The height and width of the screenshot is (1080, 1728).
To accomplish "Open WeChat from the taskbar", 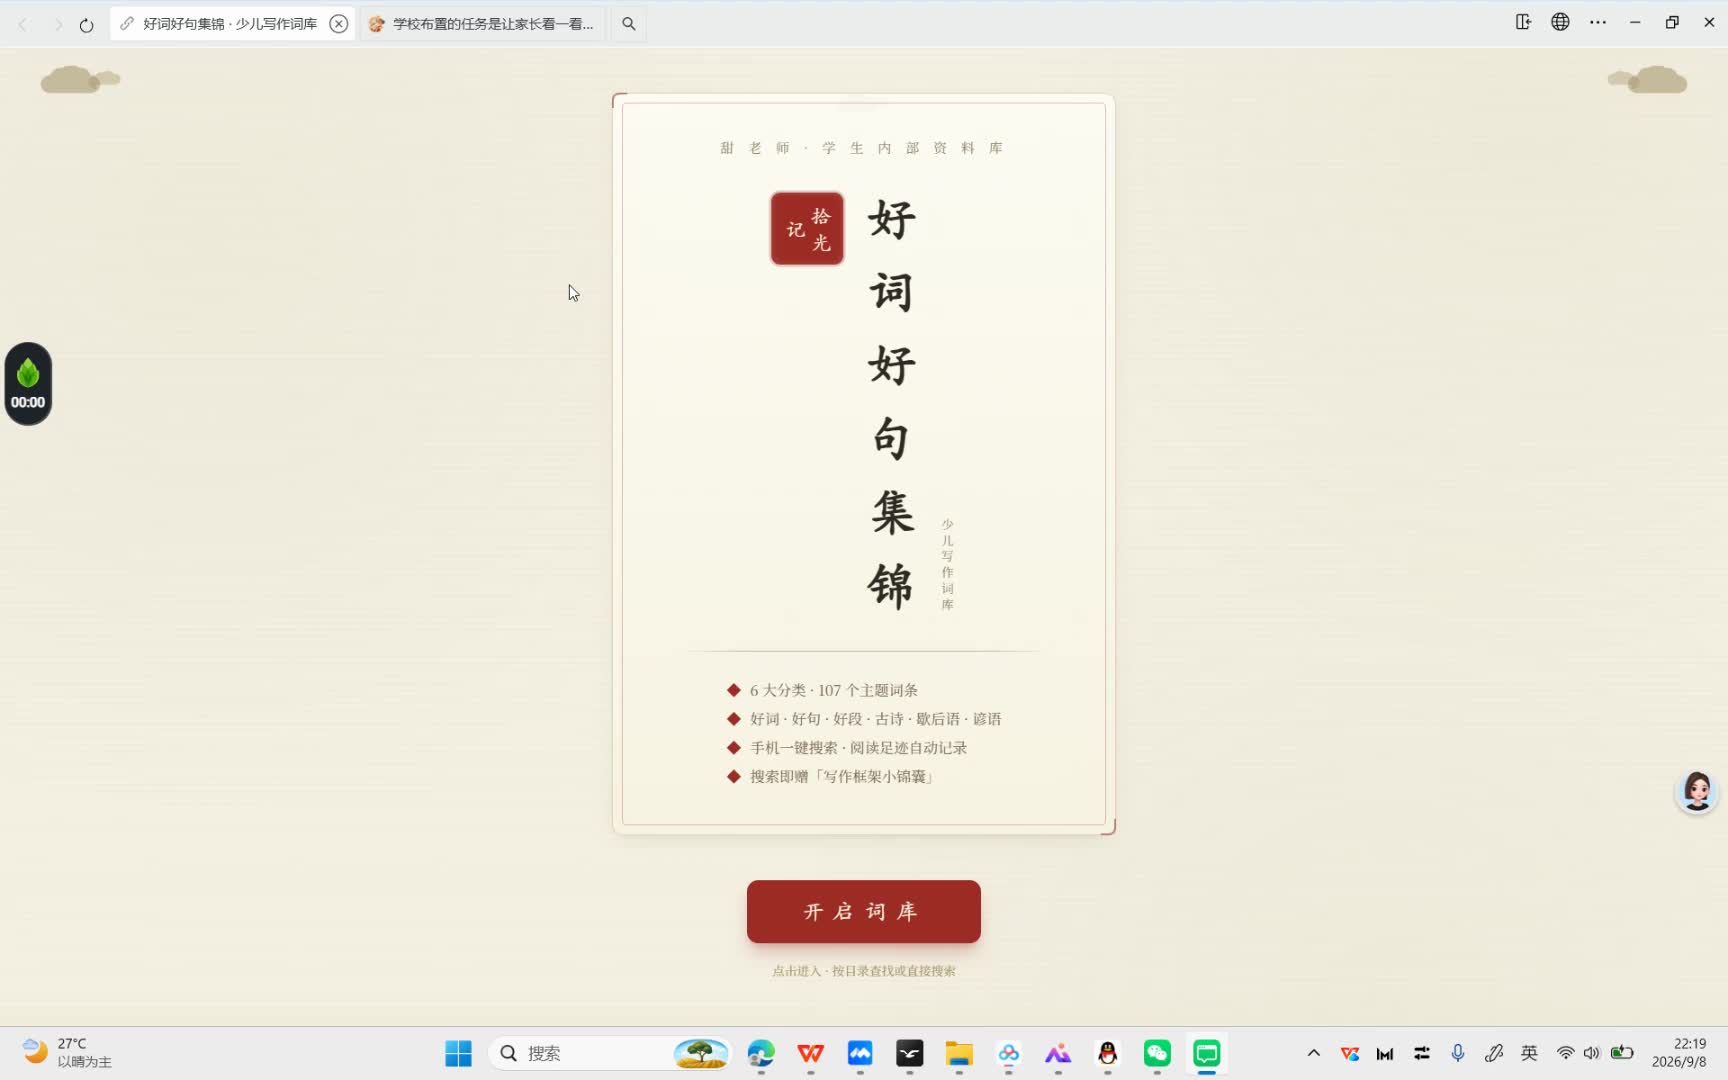I will click(1157, 1053).
